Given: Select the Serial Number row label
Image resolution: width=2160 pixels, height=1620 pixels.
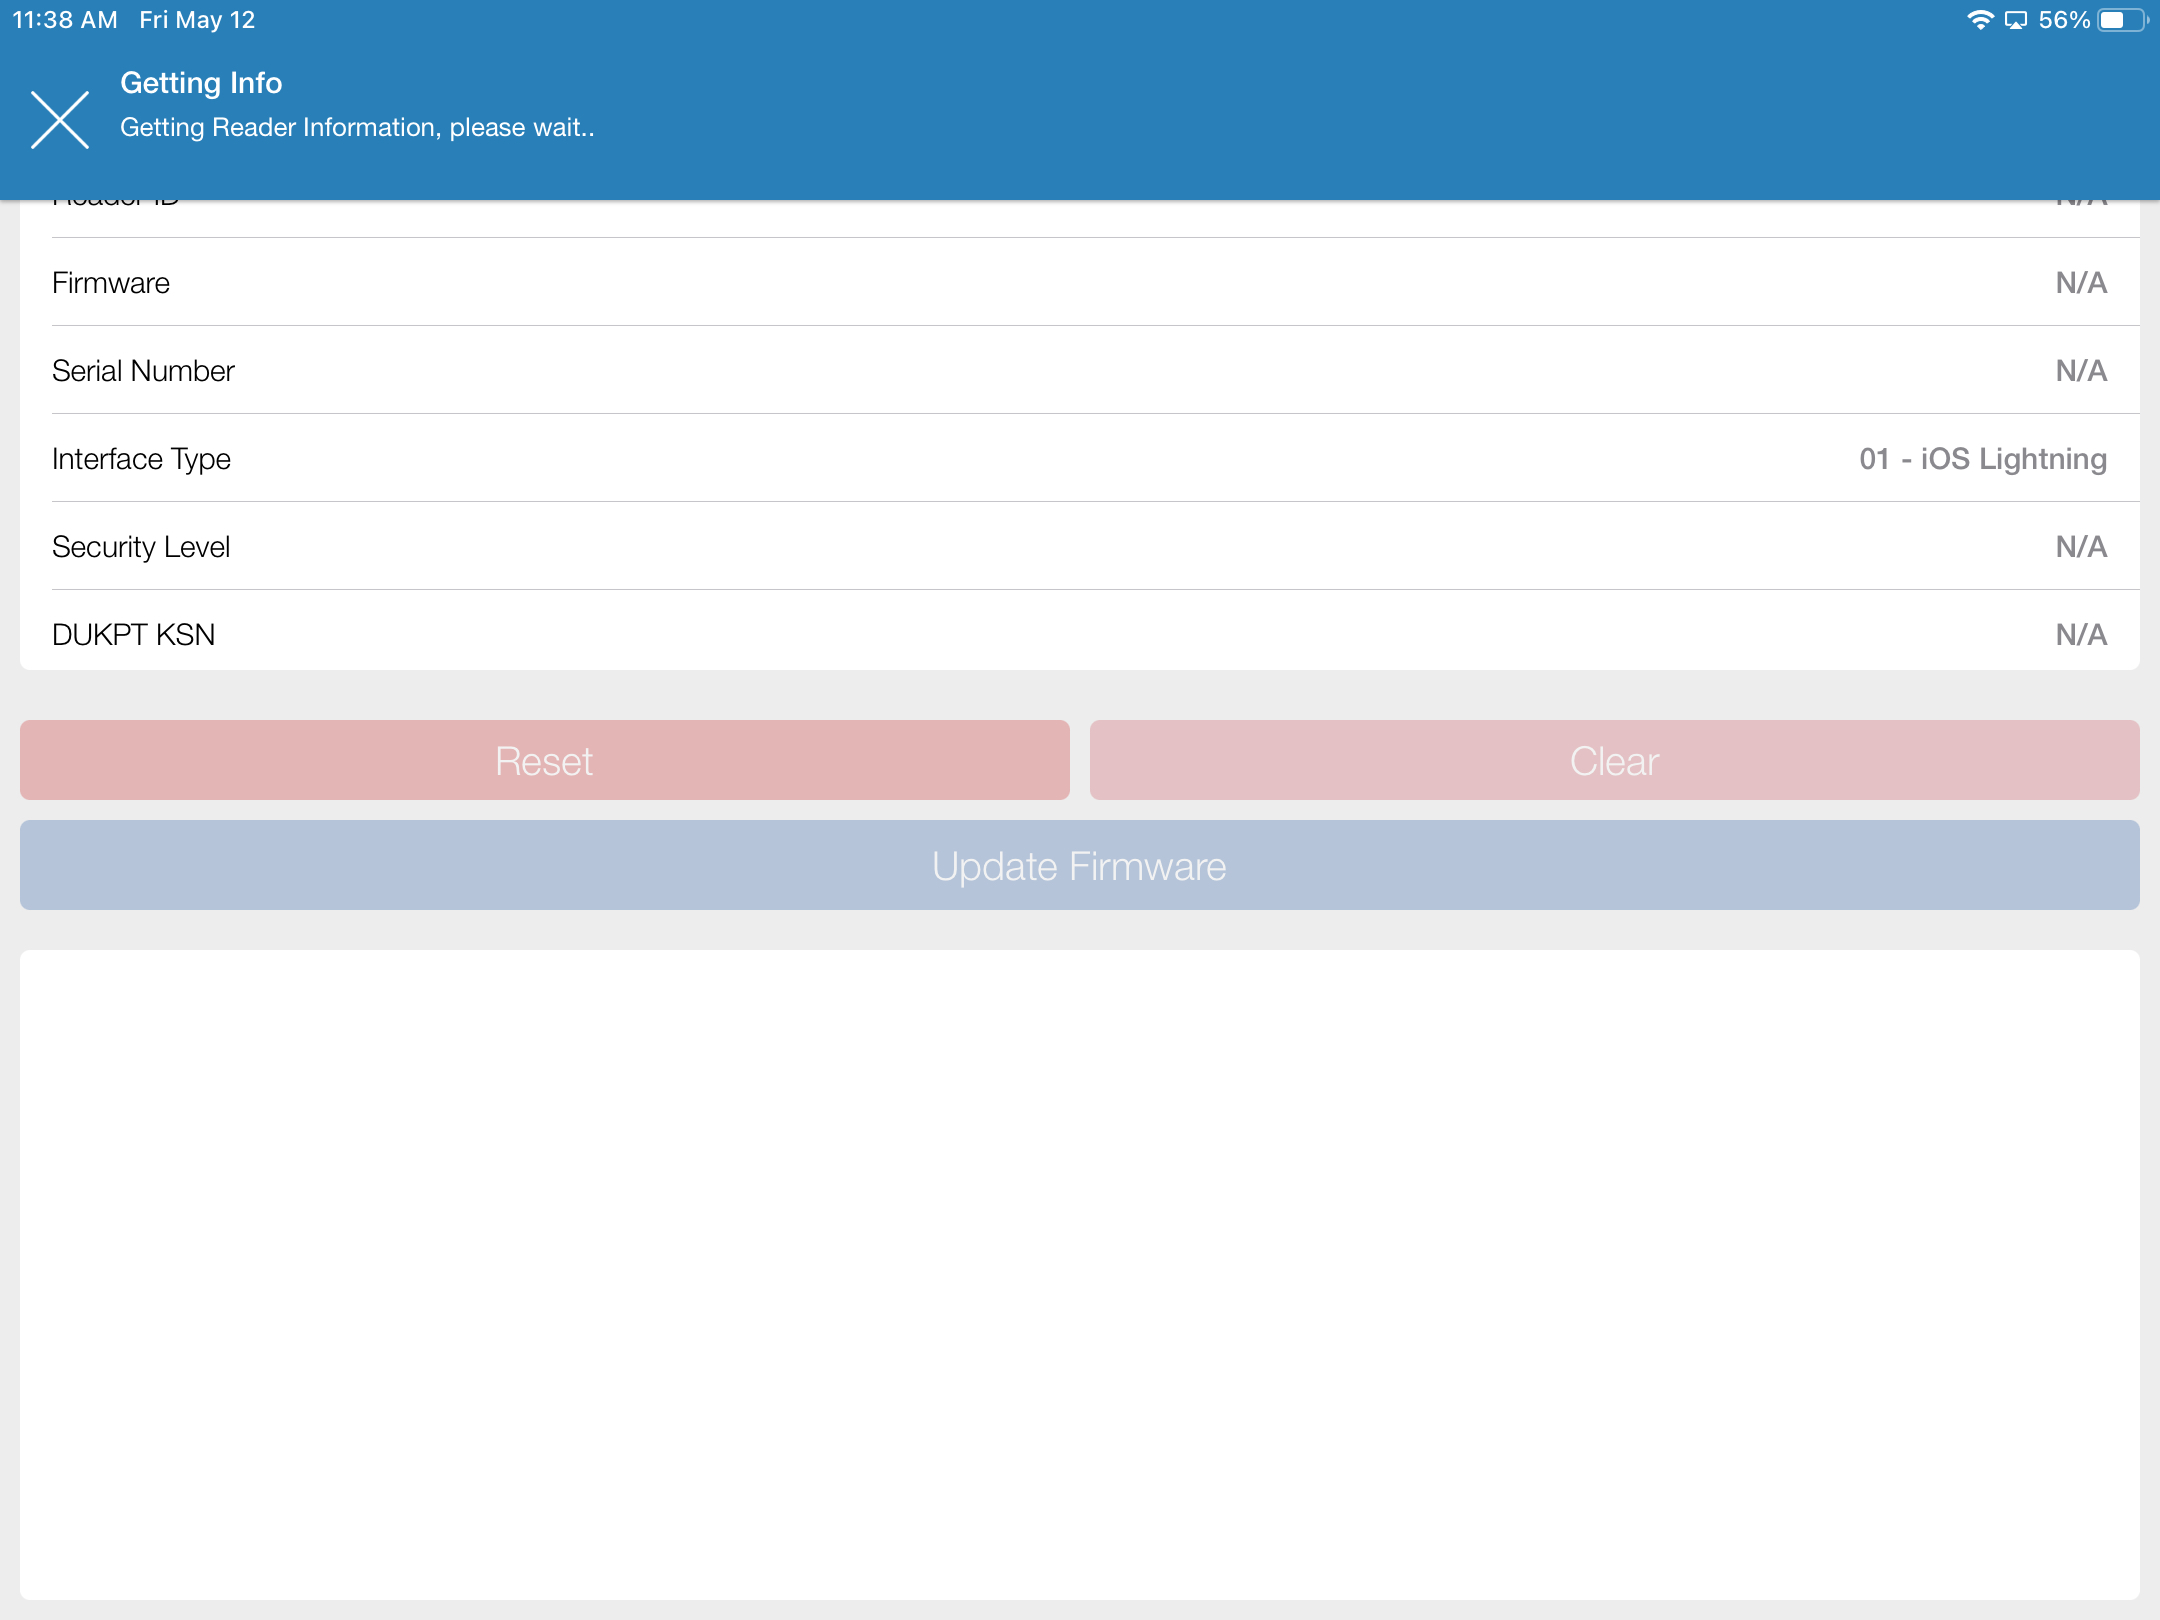Looking at the screenshot, I should (x=143, y=371).
